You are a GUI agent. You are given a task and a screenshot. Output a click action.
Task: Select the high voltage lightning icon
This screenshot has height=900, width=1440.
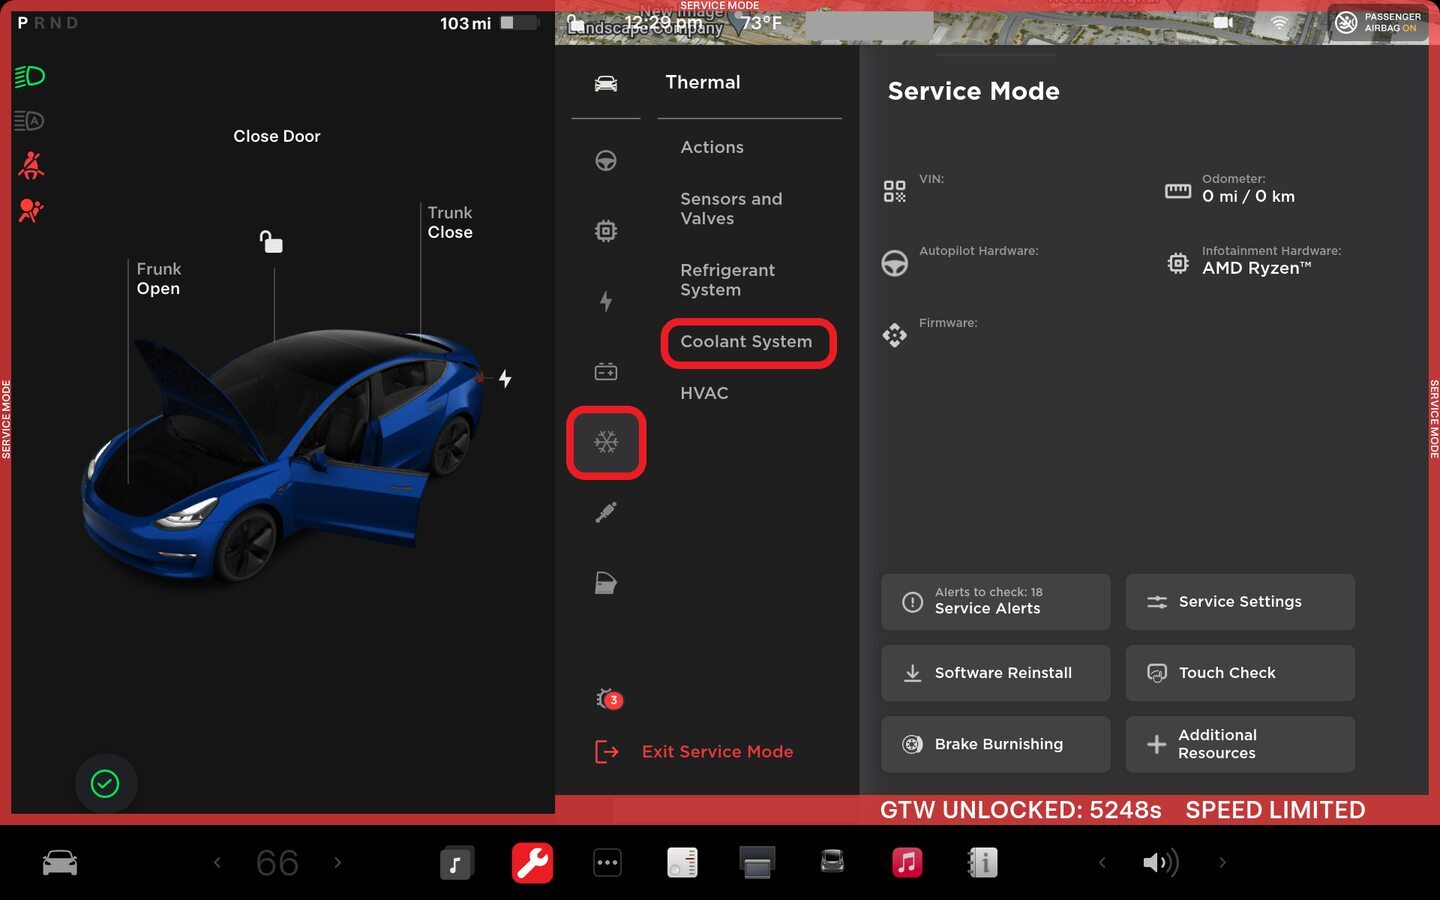606,301
